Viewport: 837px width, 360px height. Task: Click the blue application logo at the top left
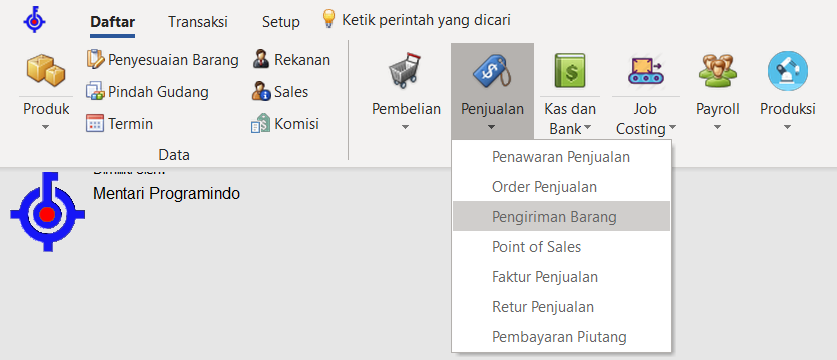[x=35, y=20]
